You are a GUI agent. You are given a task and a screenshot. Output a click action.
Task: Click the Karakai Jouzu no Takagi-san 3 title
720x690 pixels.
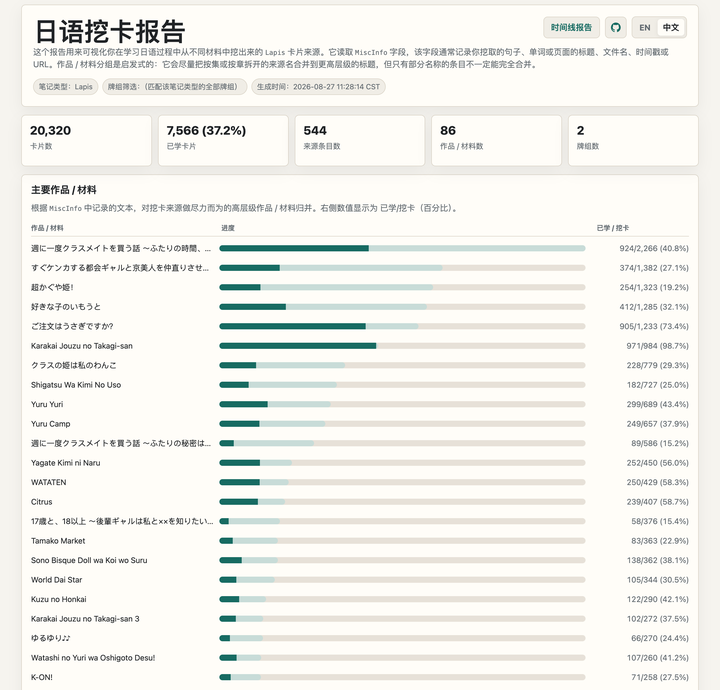pos(85,619)
